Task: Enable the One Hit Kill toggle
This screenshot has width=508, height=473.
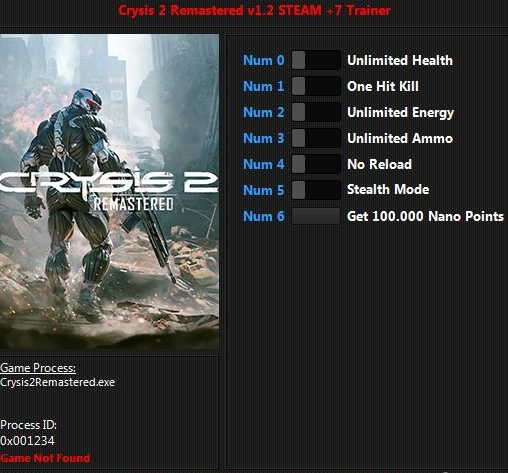Action: (316, 86)
